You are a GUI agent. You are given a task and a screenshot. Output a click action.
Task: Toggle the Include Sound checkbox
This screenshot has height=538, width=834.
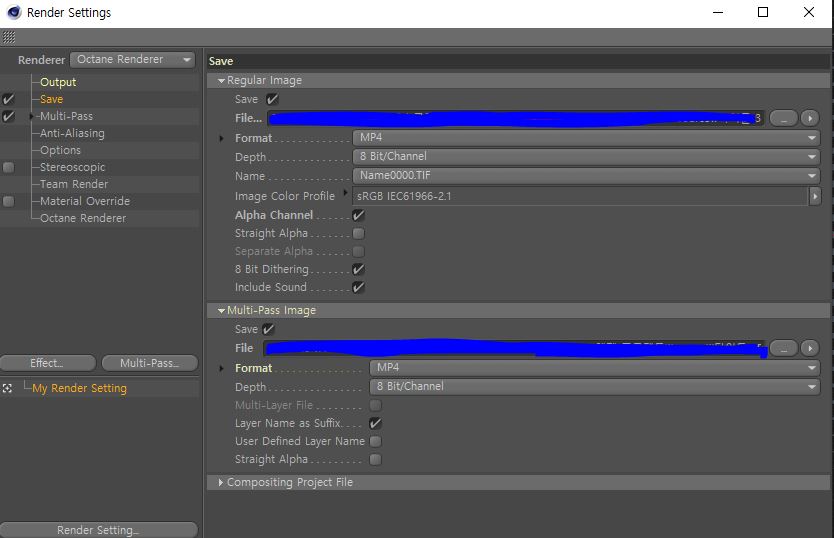click(x=358, y=287)
